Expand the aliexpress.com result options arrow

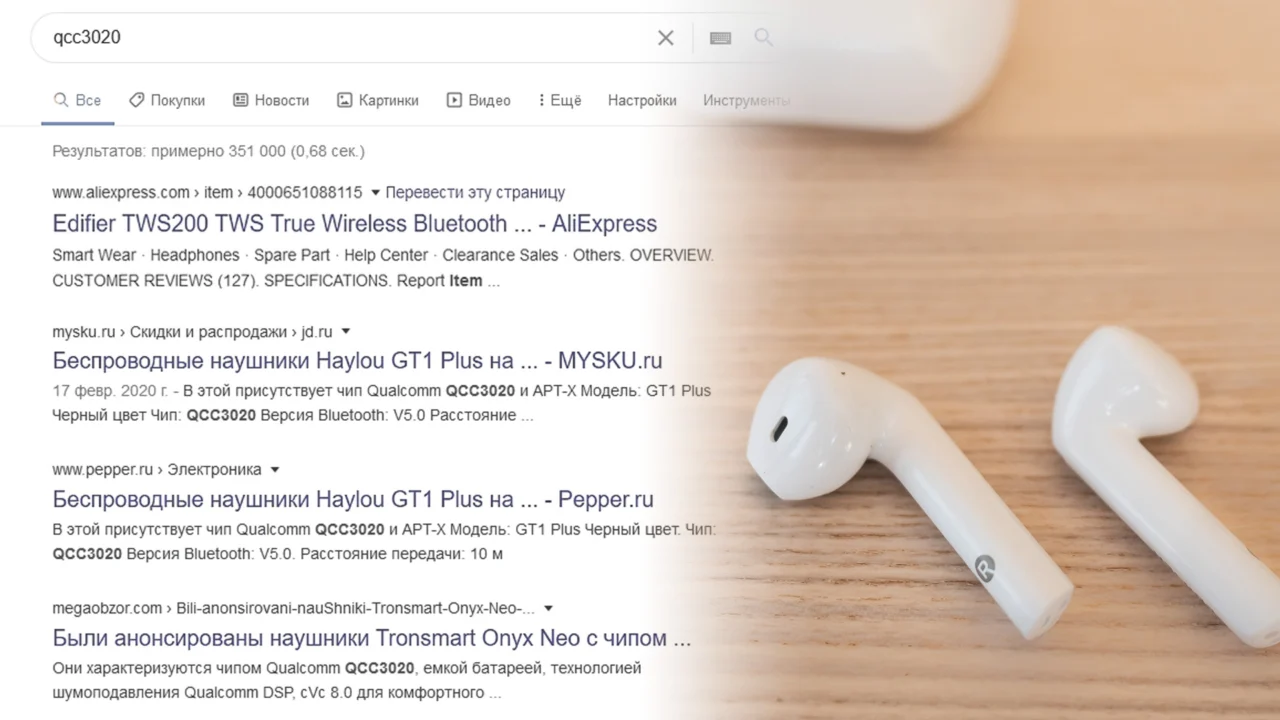(x=375, y=192)
